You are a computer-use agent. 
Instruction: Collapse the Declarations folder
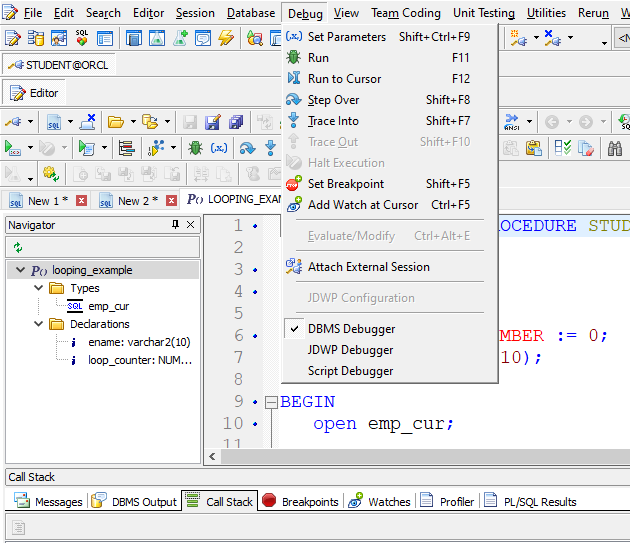tap(38, 324)
